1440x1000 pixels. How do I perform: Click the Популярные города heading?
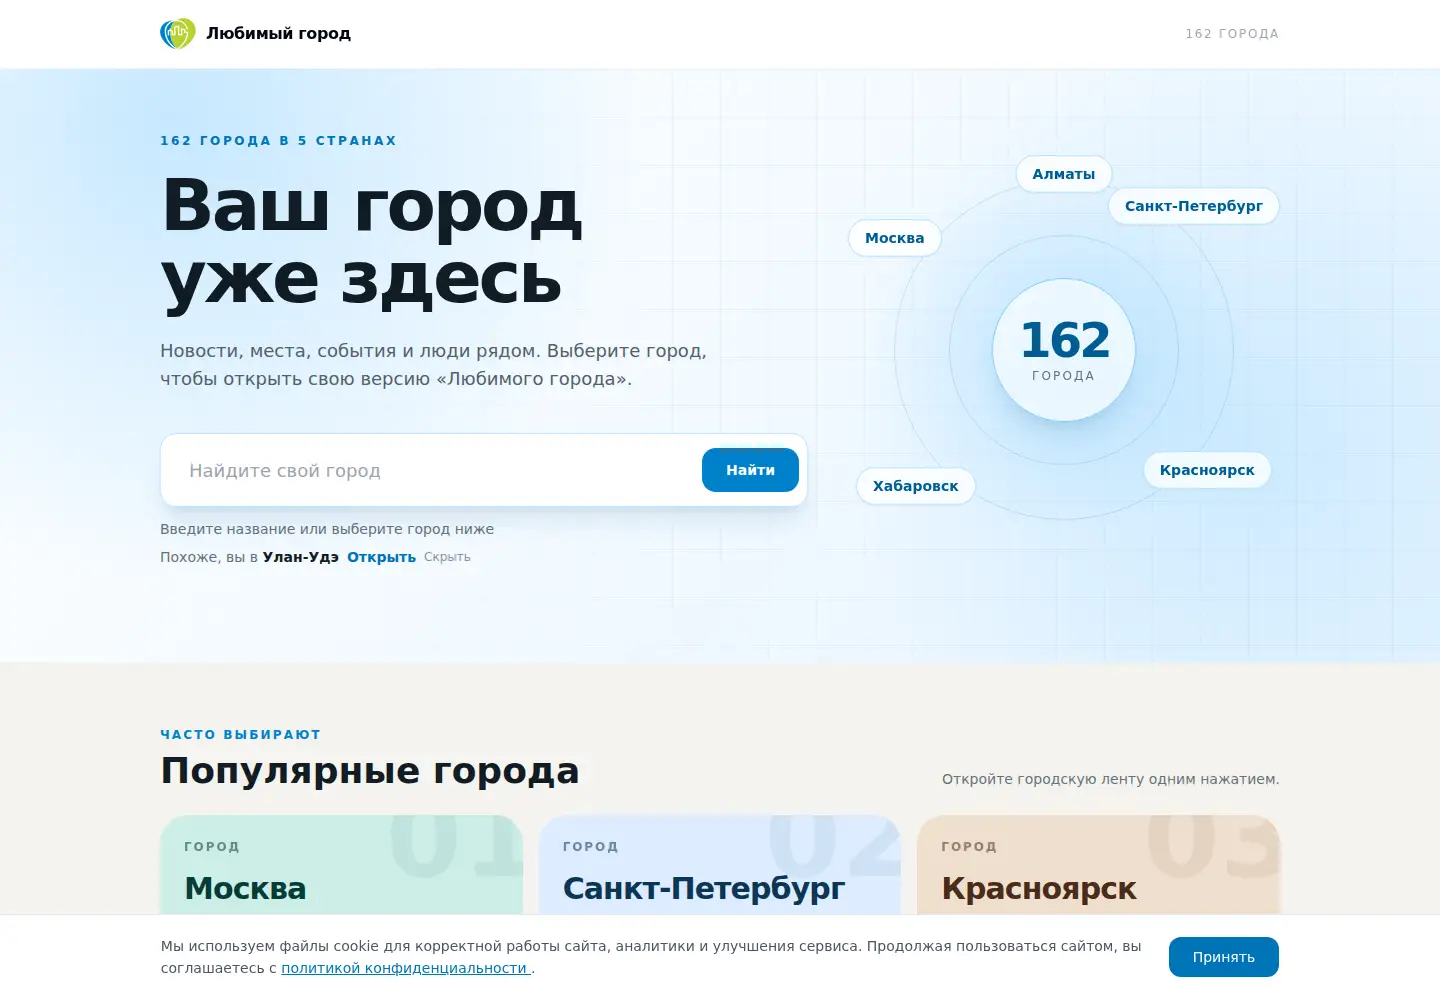[x=370, y=771]
